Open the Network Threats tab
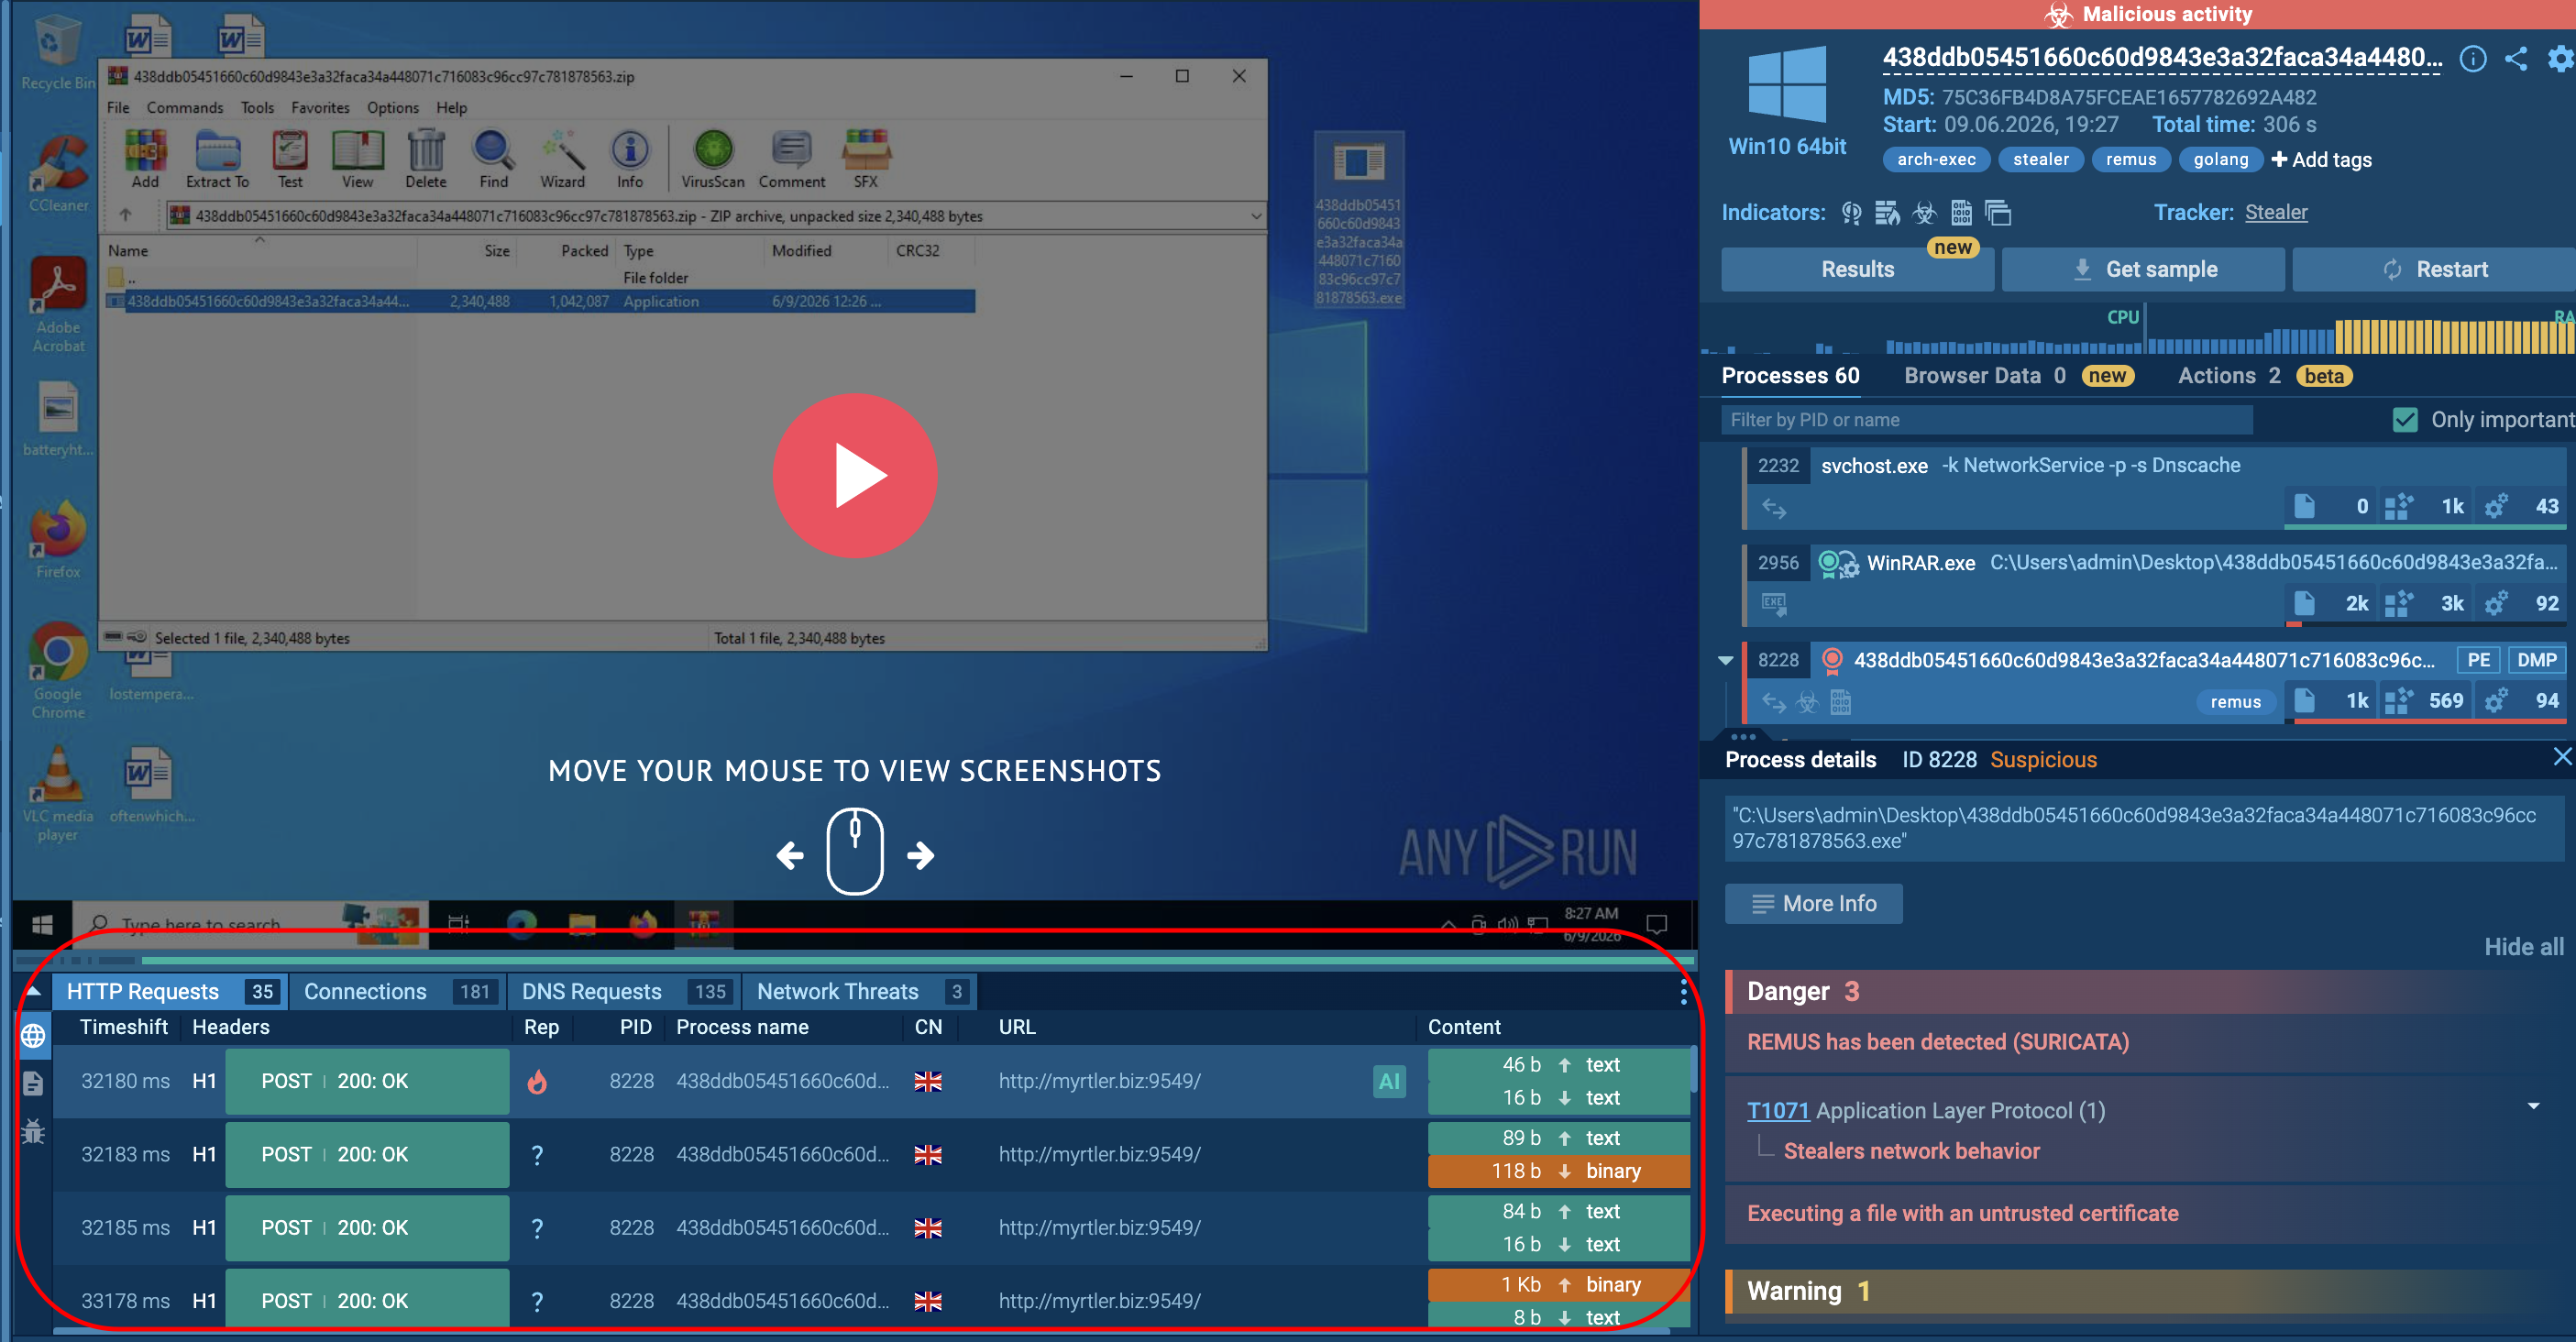 (x=859, y=991)
